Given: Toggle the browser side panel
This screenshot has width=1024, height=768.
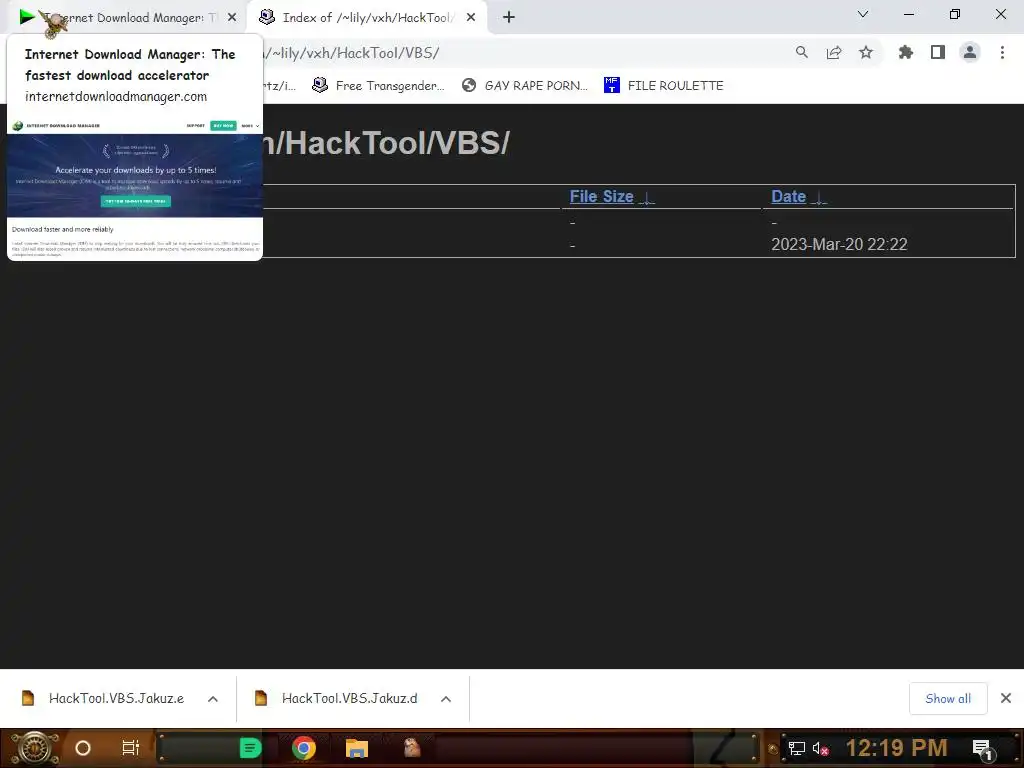Looking at the screenshot, I should click(x=938, y=53).
